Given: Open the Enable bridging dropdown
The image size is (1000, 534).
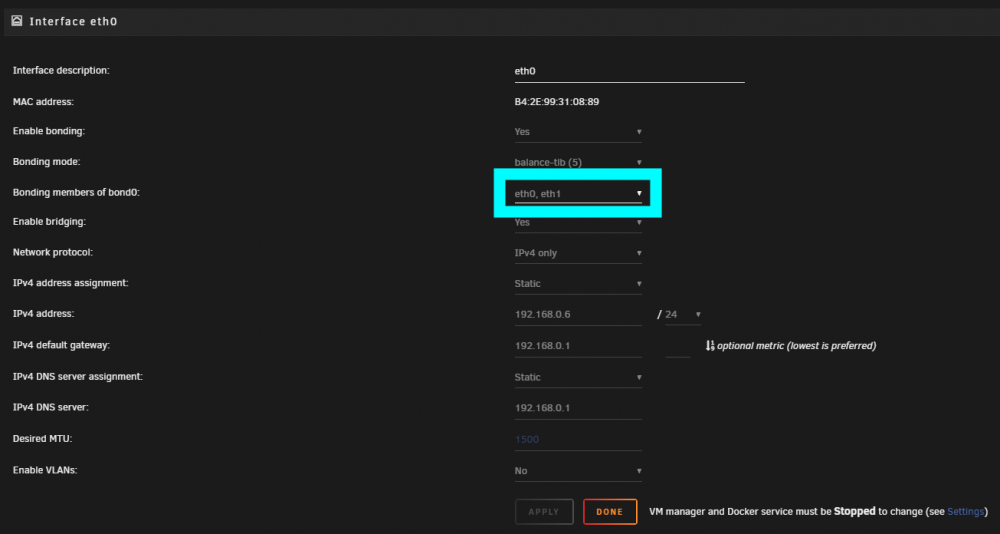Looking at the screenshot, I should click(x=578, y=223).
